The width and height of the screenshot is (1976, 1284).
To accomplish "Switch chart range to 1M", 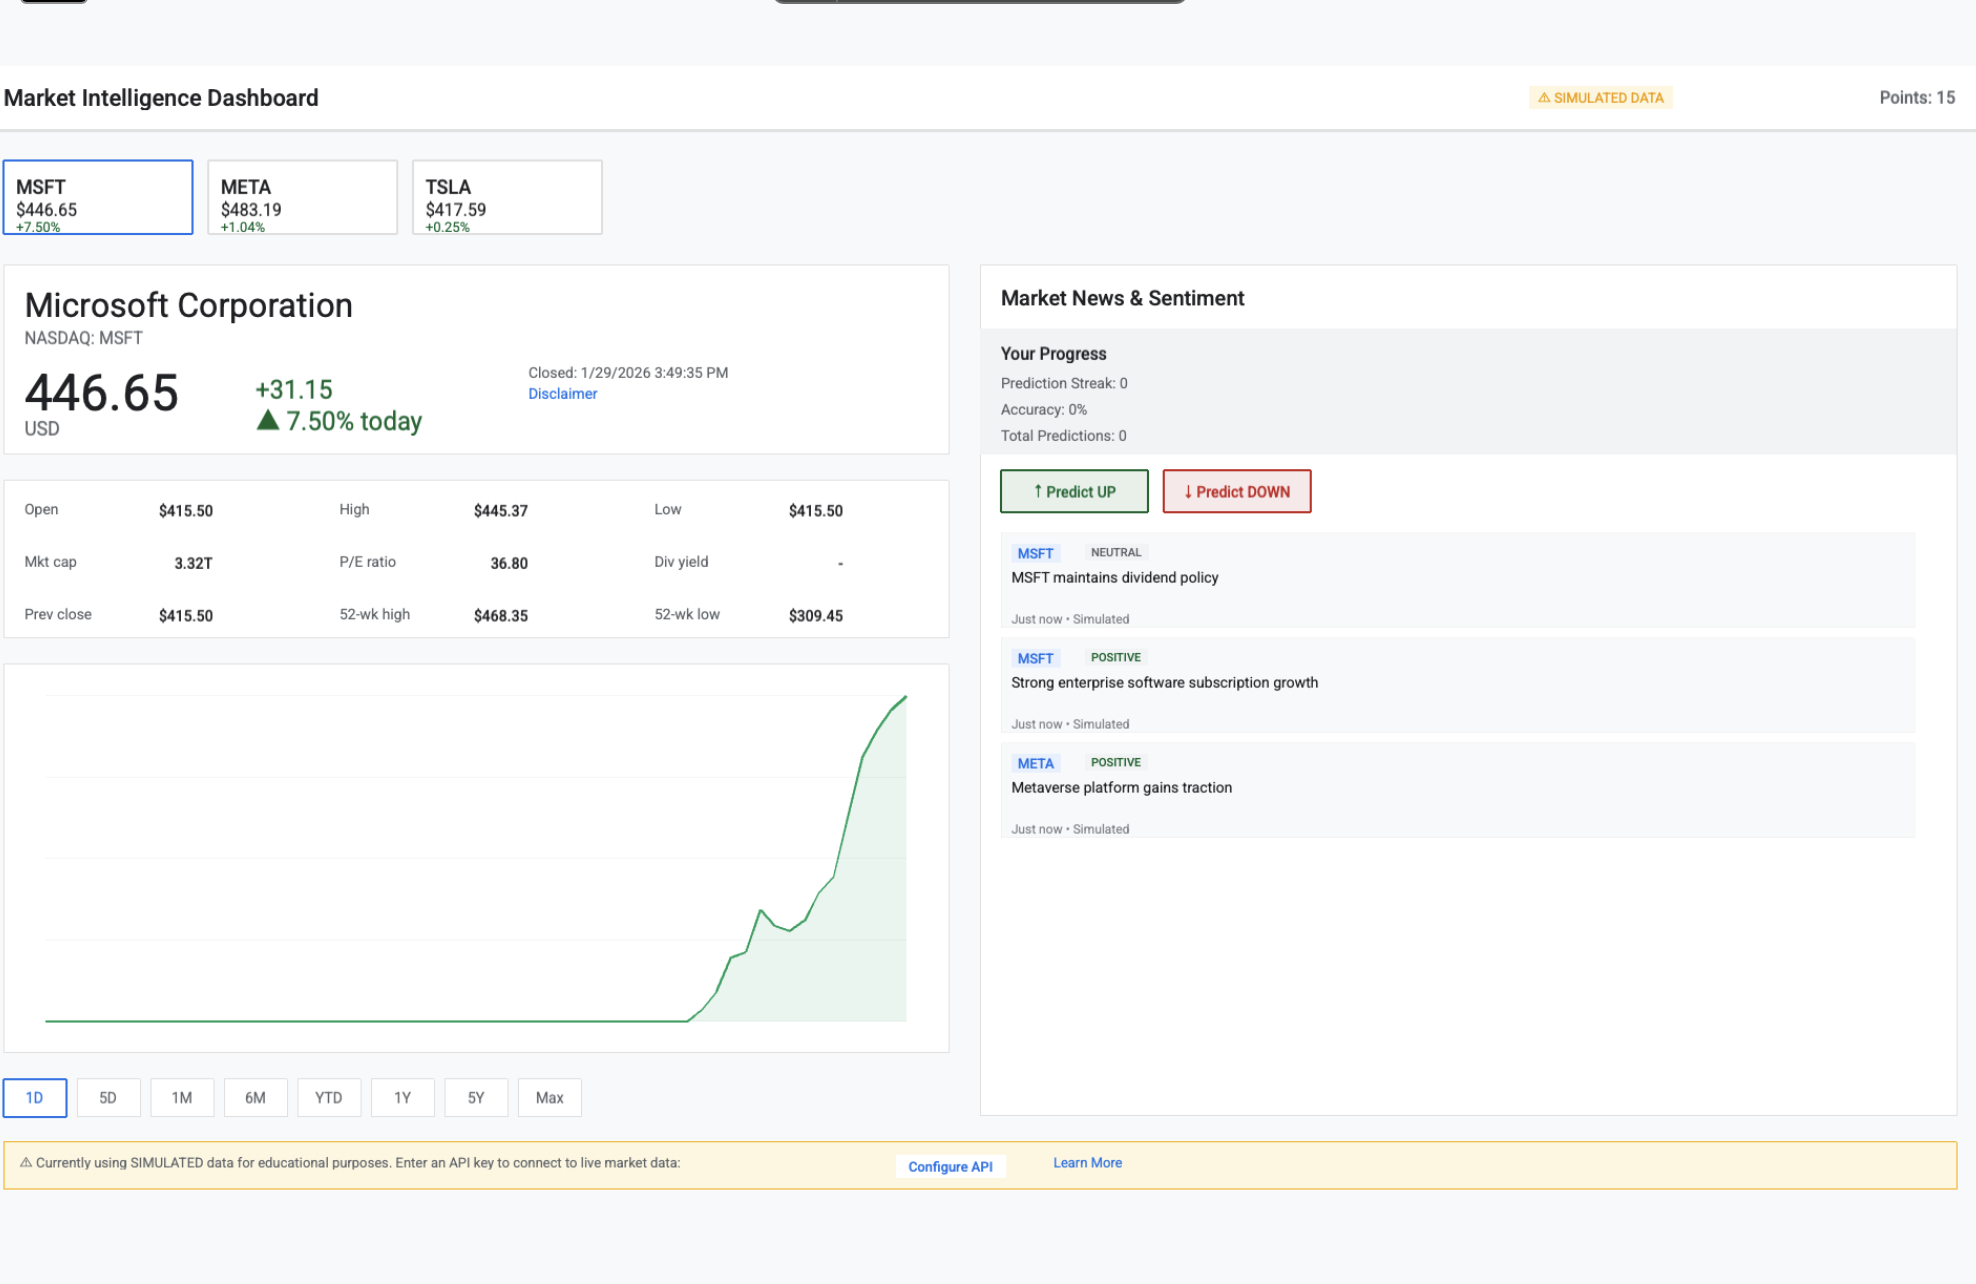I will tap(182, 1097).
